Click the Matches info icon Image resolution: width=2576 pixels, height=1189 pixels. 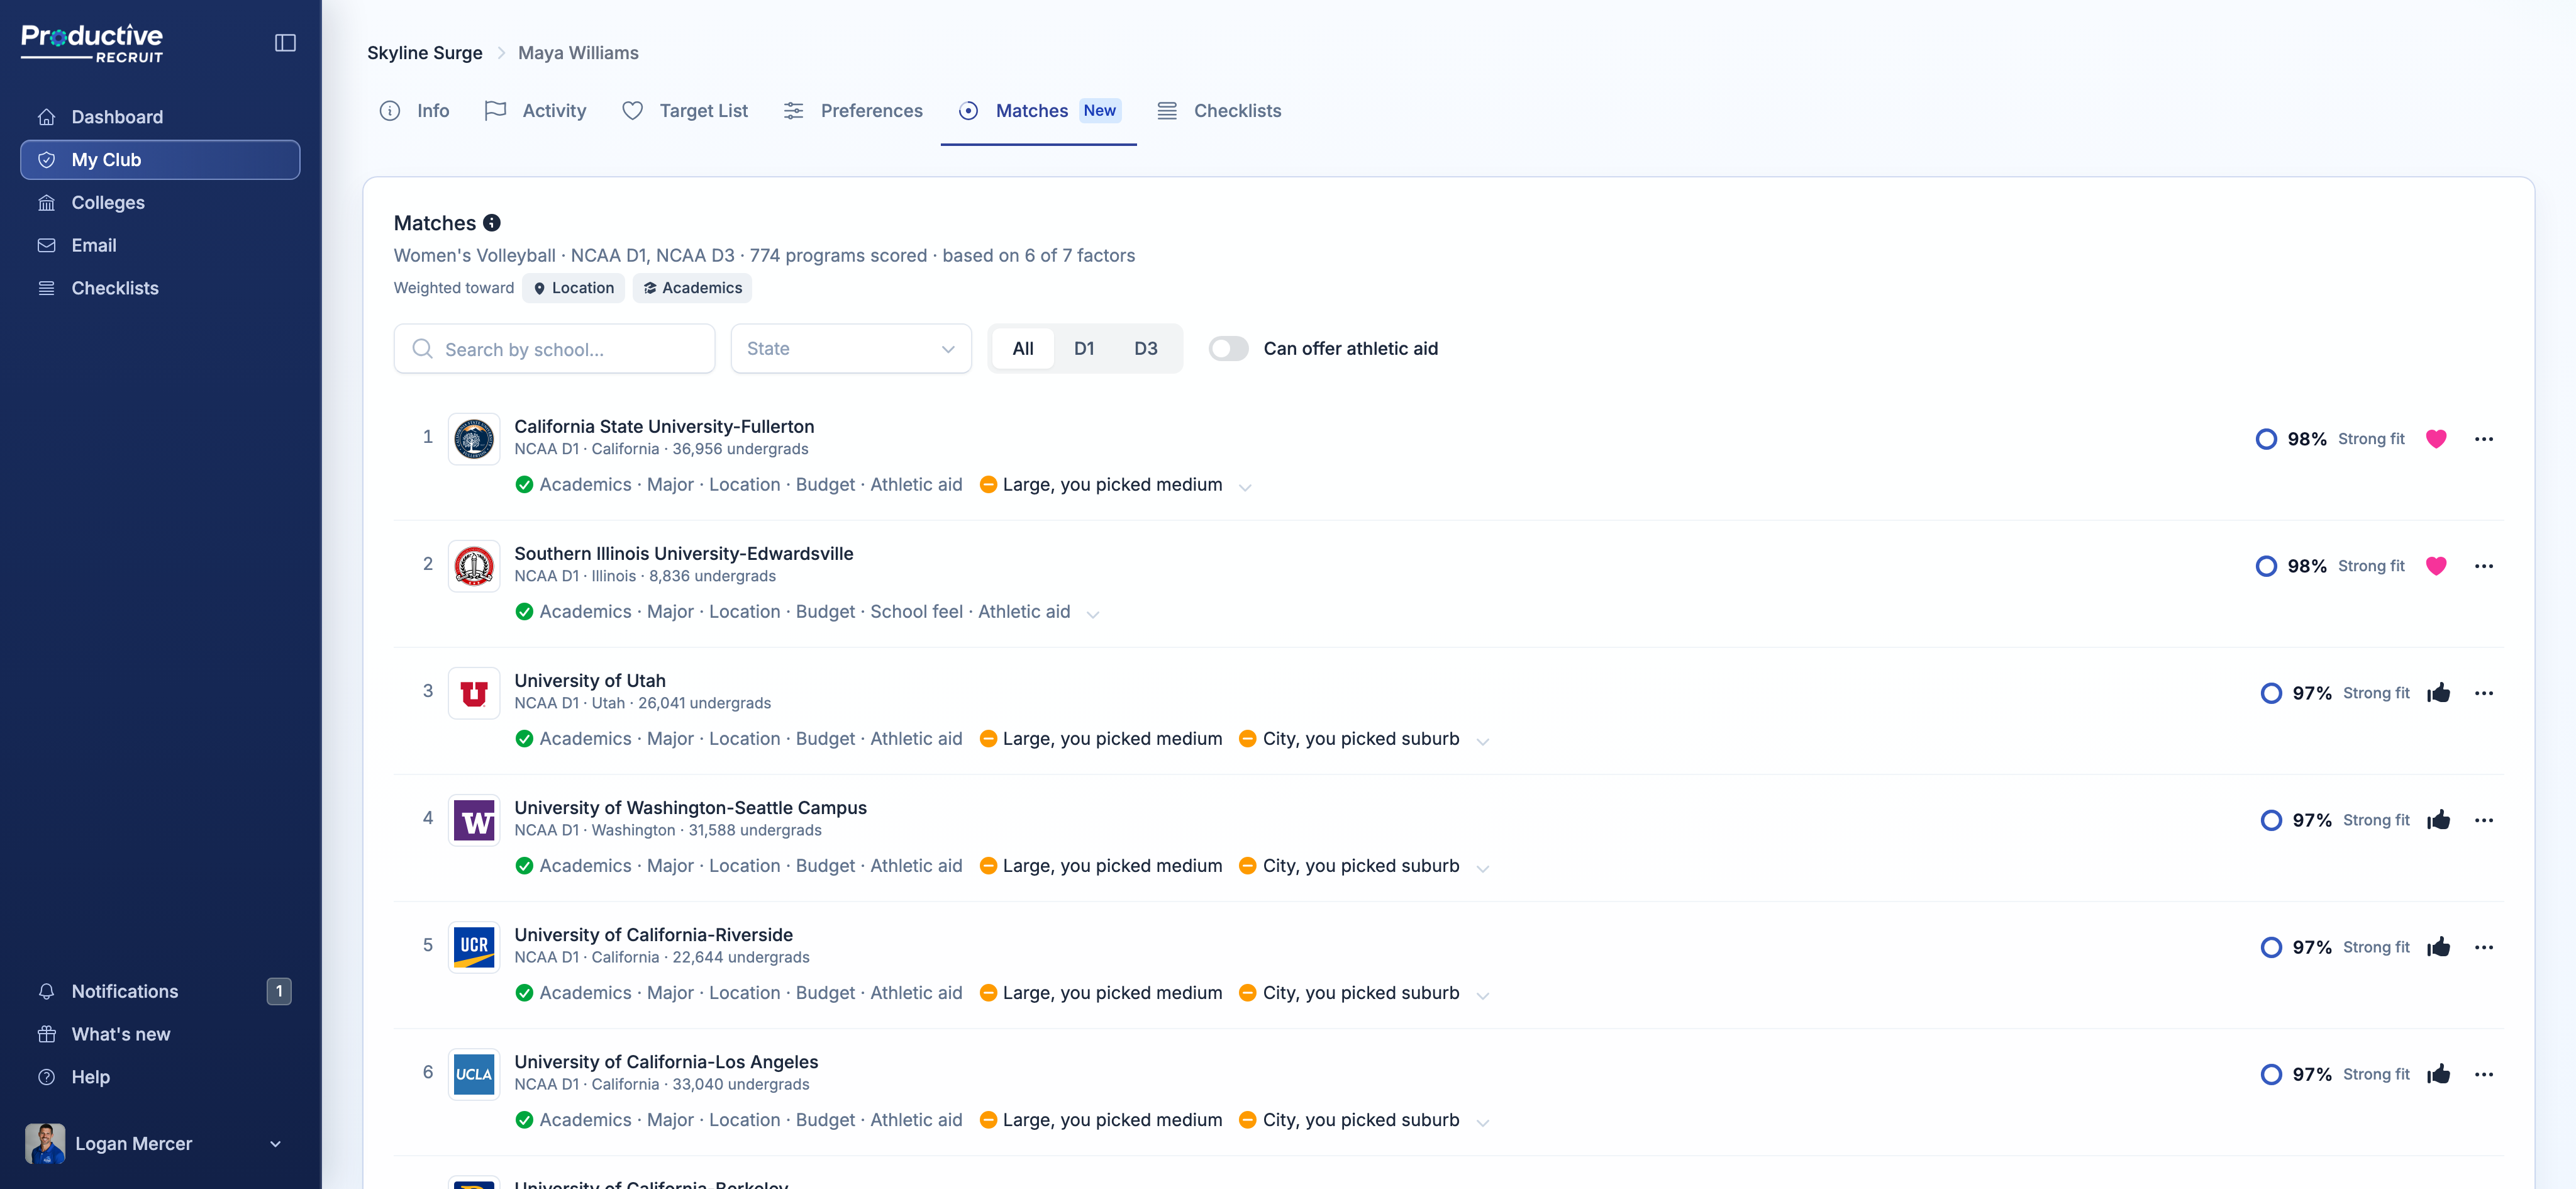tap(492, 223)
